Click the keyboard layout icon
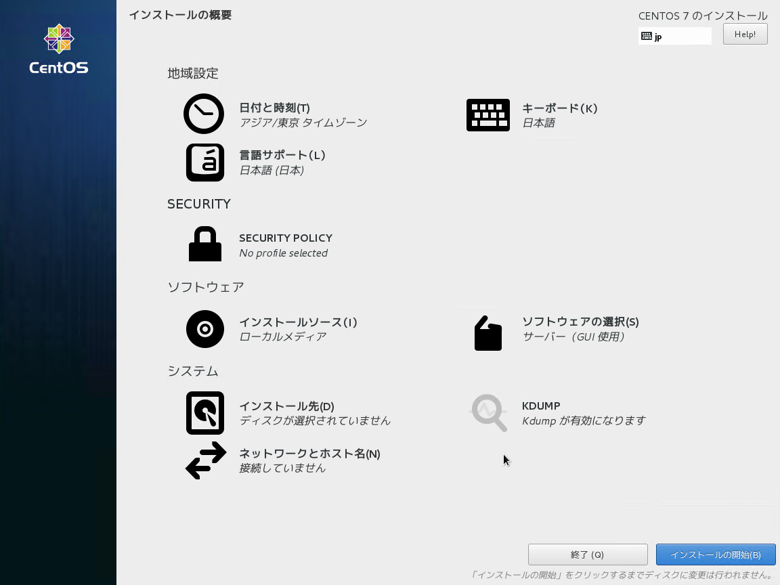Viewport: 780px width, 585px height. coord(488,115)
